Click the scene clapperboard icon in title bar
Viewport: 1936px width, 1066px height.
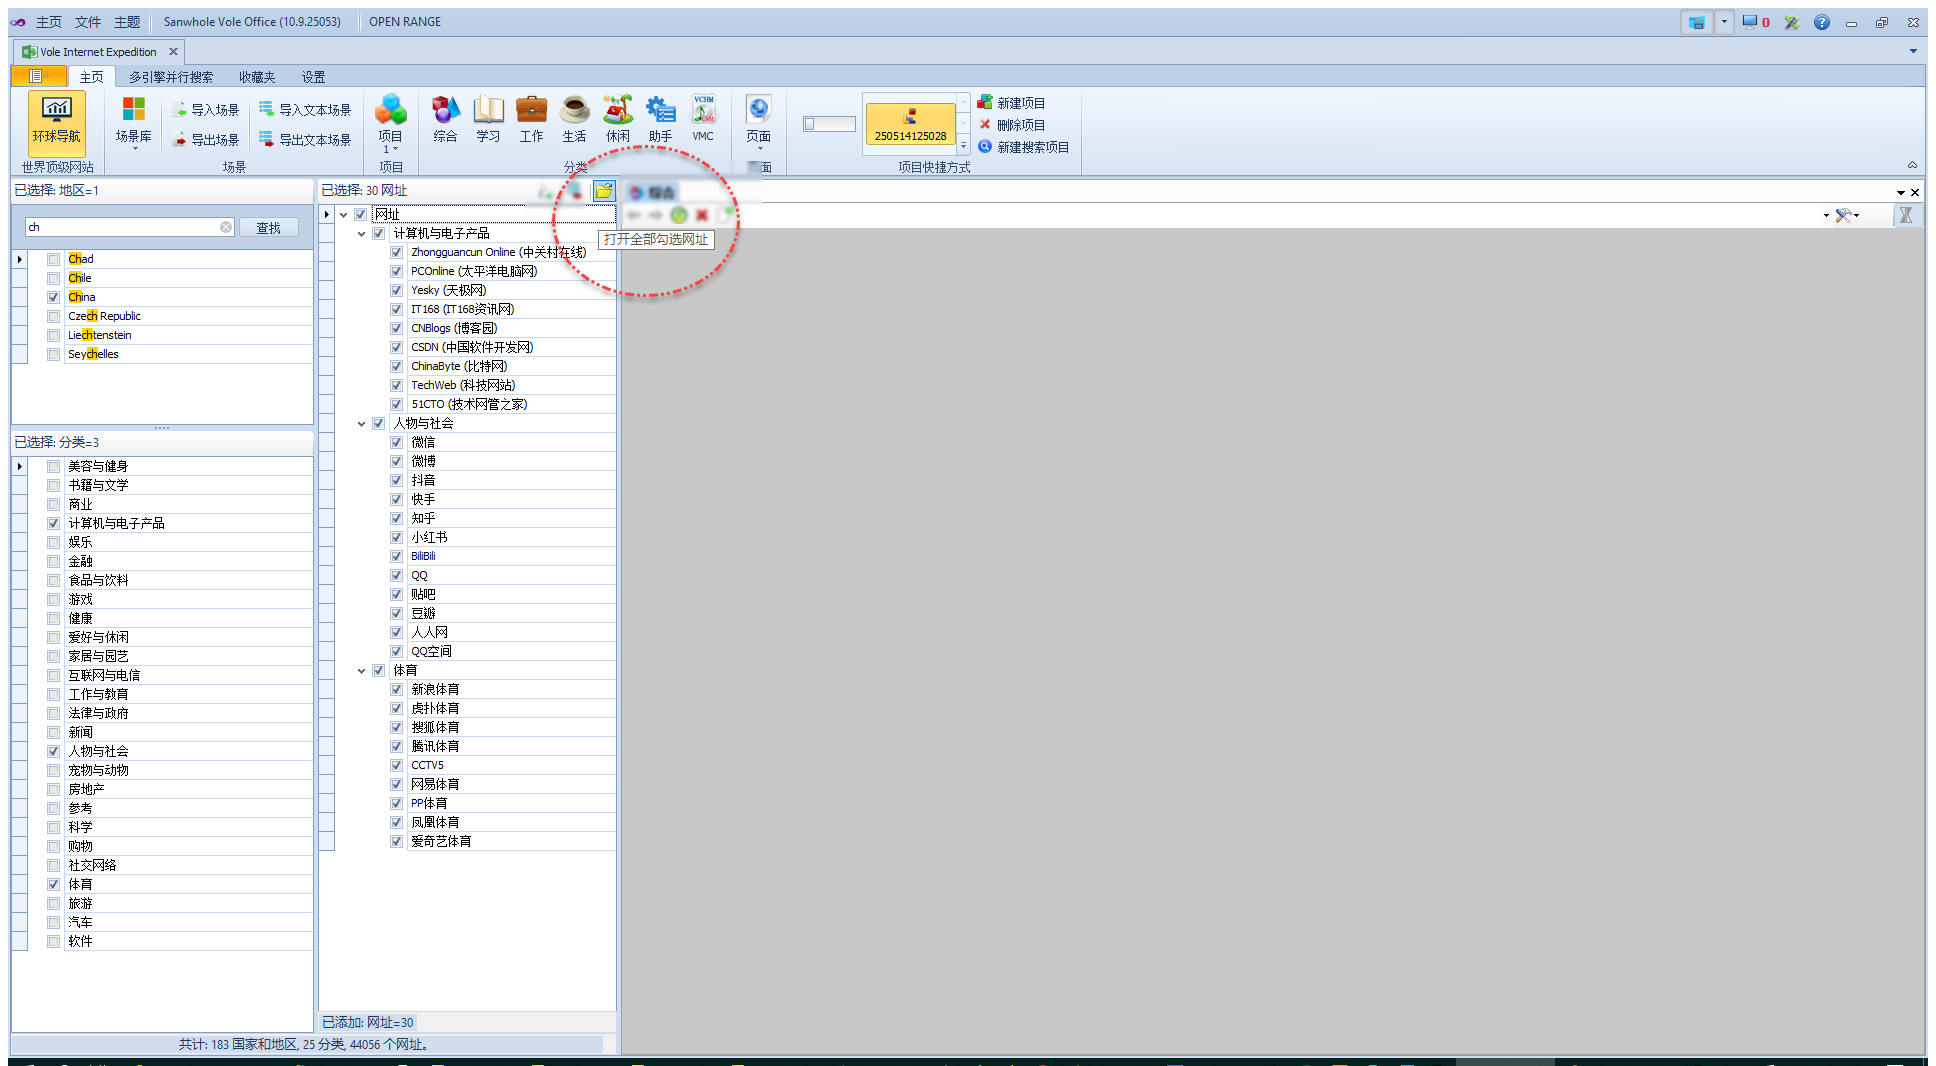[1697, 22]
